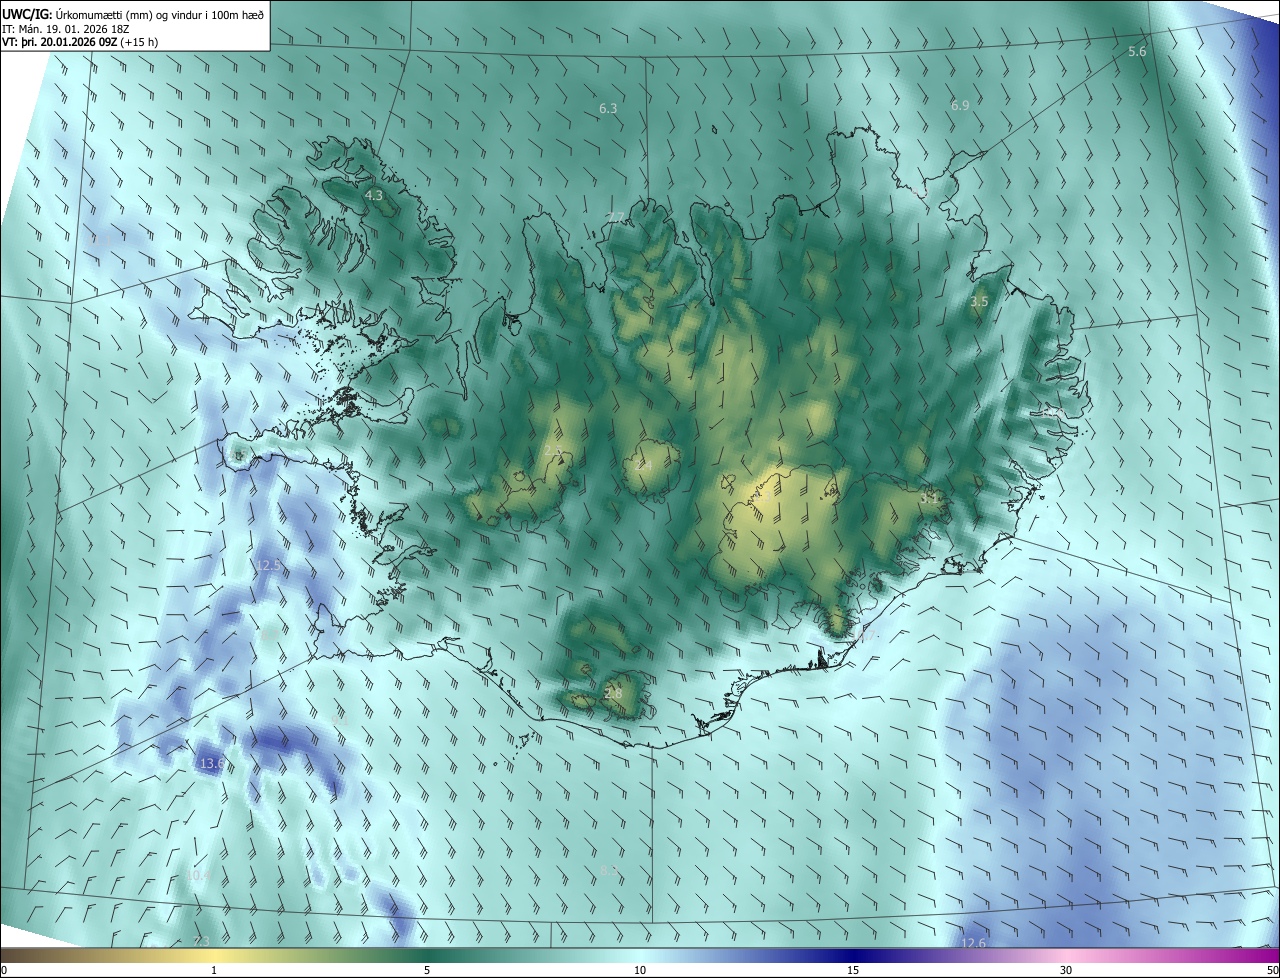The height and width of the screenshot is (978, 1280).
Task: Click the 3.5 value in east Iceland
Action: point(979,301)
